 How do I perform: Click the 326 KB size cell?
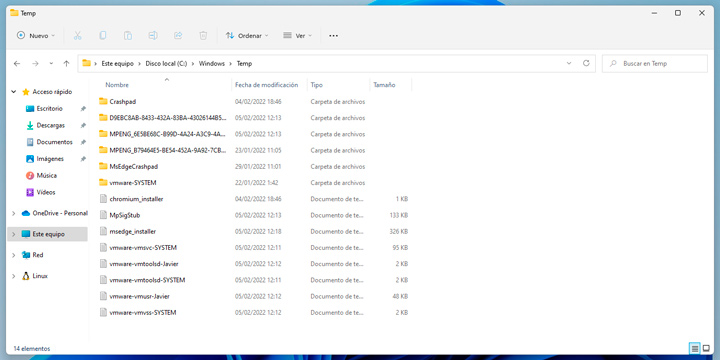coord(399,231)
